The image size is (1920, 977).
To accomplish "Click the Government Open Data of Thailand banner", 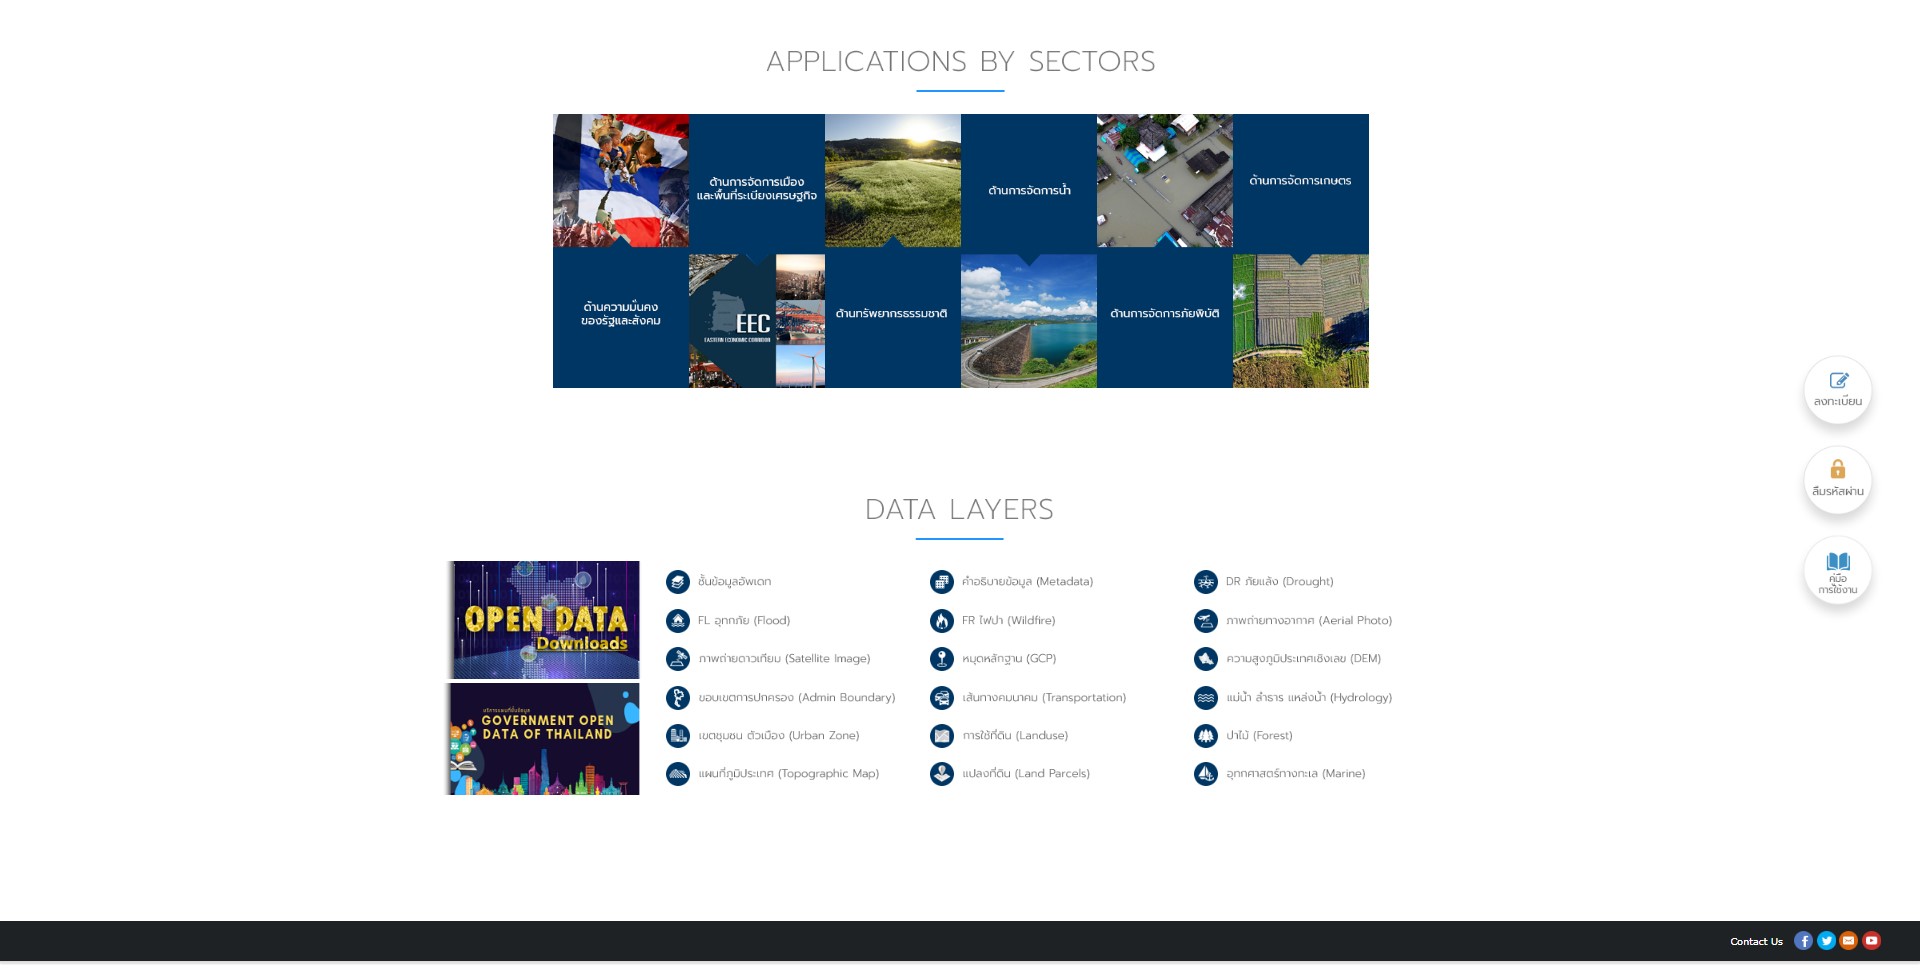I will [x=543, y=739].
